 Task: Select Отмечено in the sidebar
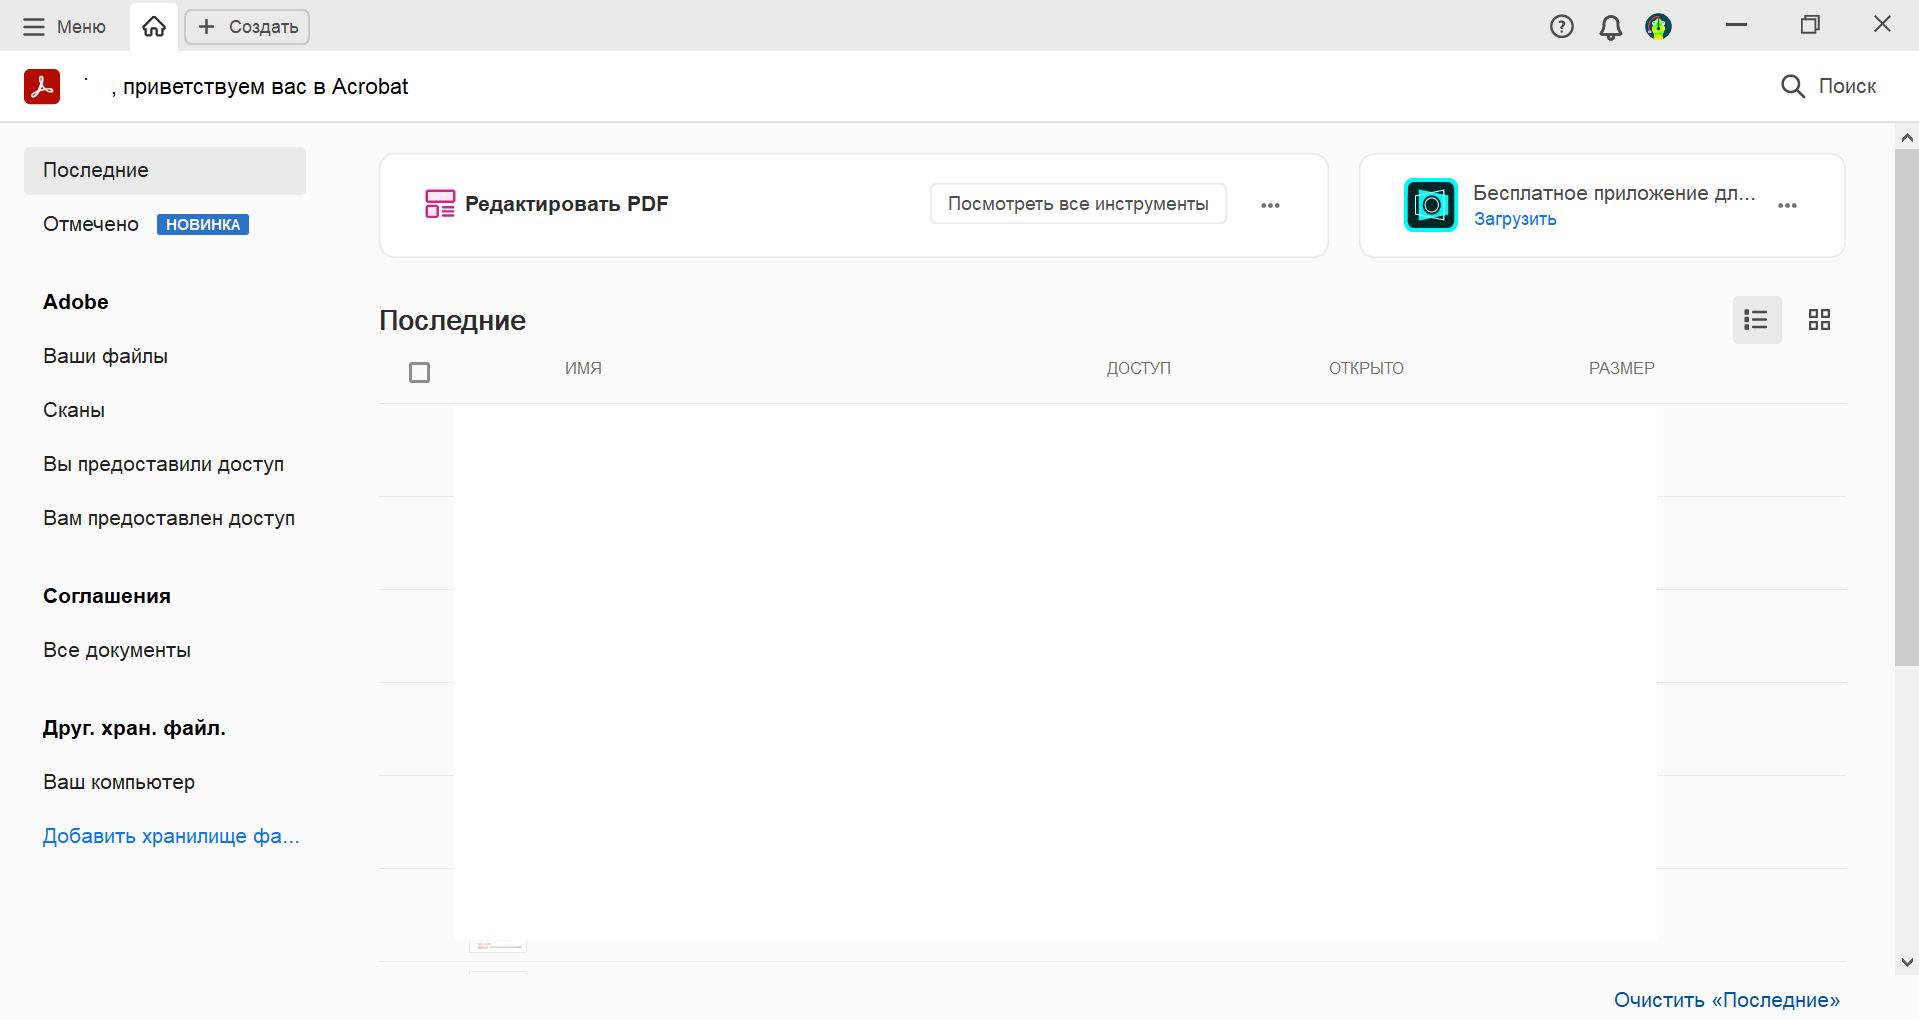click(90, 224)
